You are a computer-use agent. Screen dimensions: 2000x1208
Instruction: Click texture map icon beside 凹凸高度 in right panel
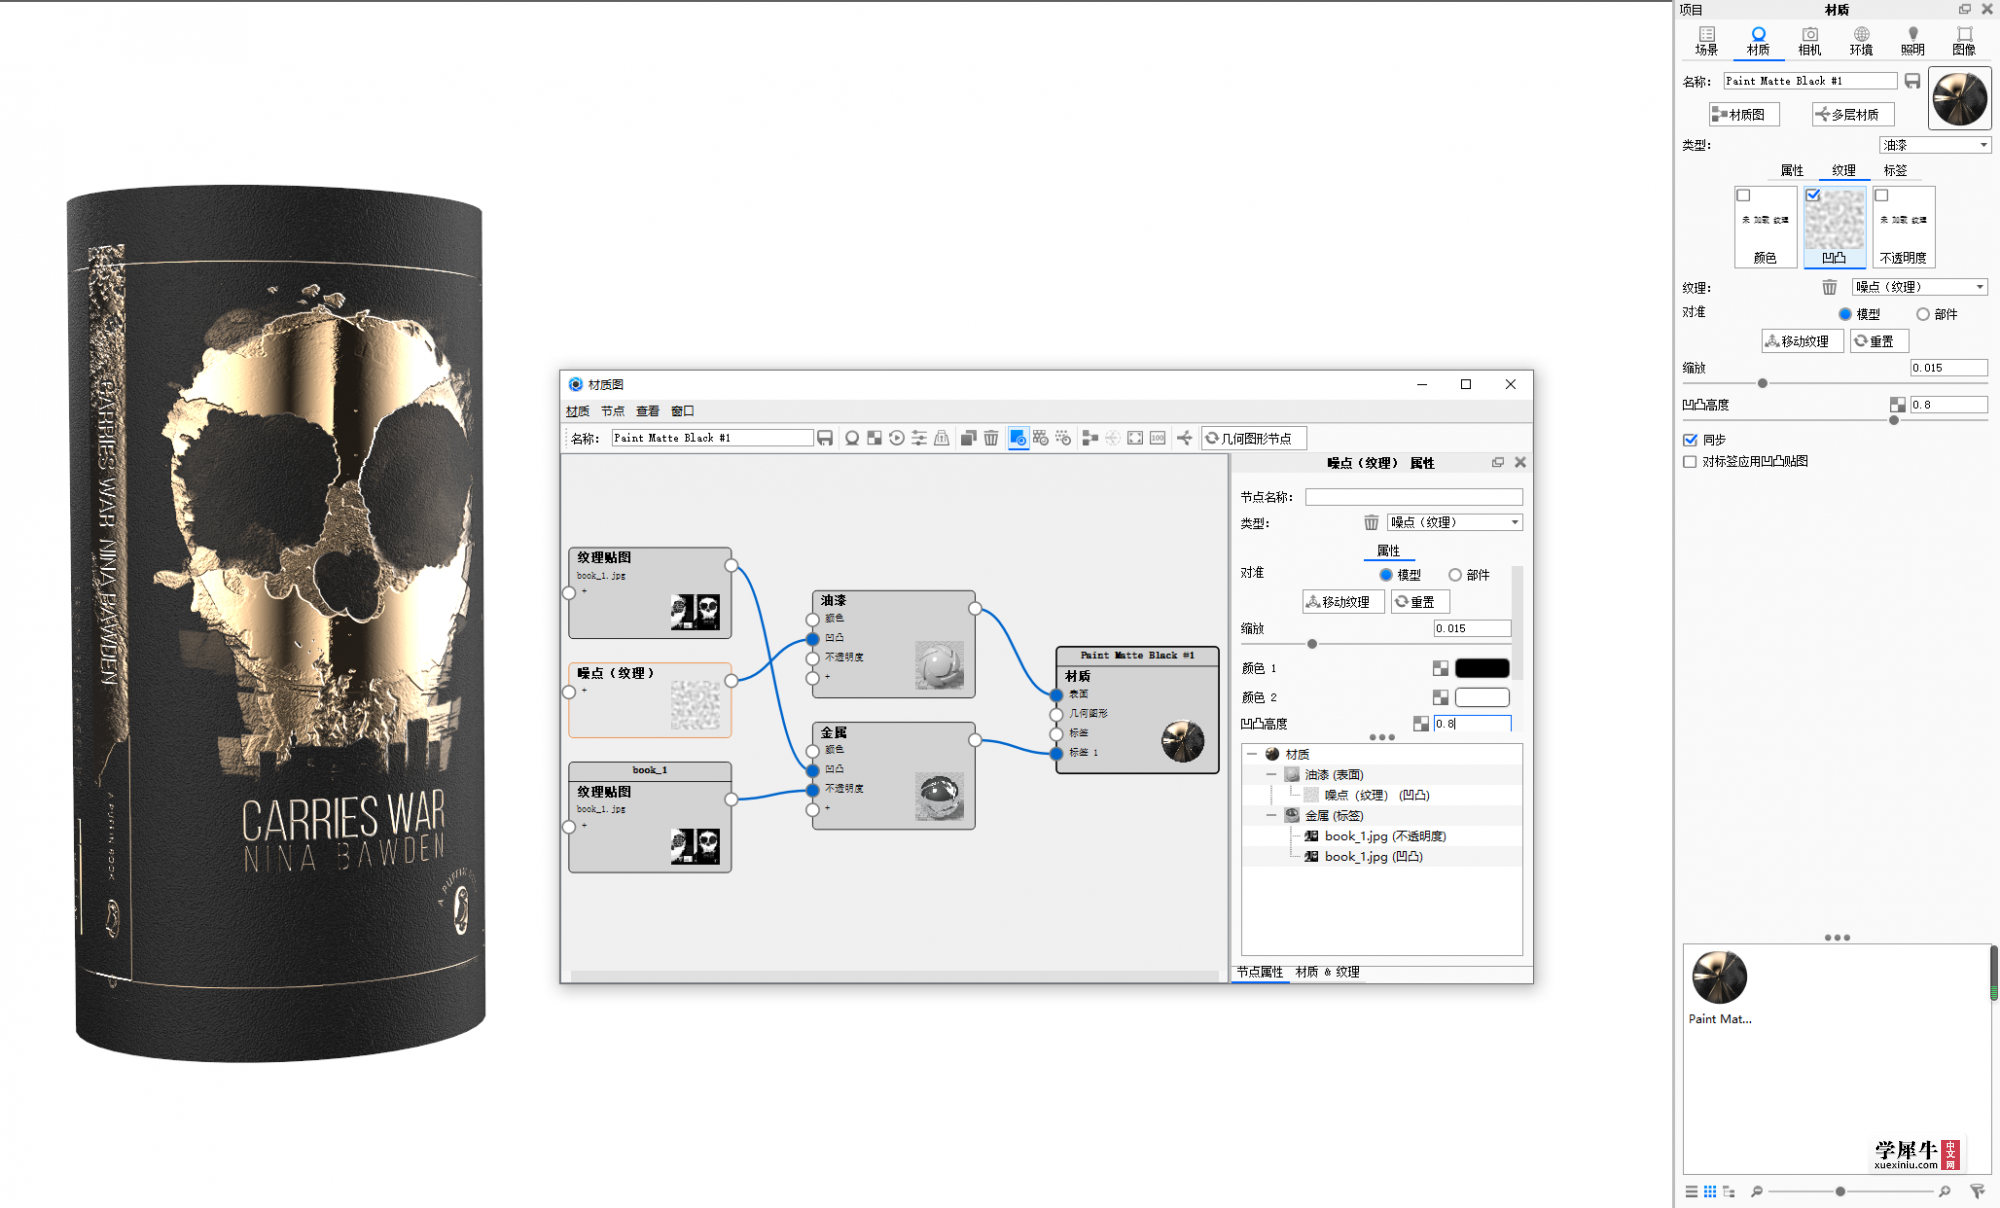coord(1897,405)
